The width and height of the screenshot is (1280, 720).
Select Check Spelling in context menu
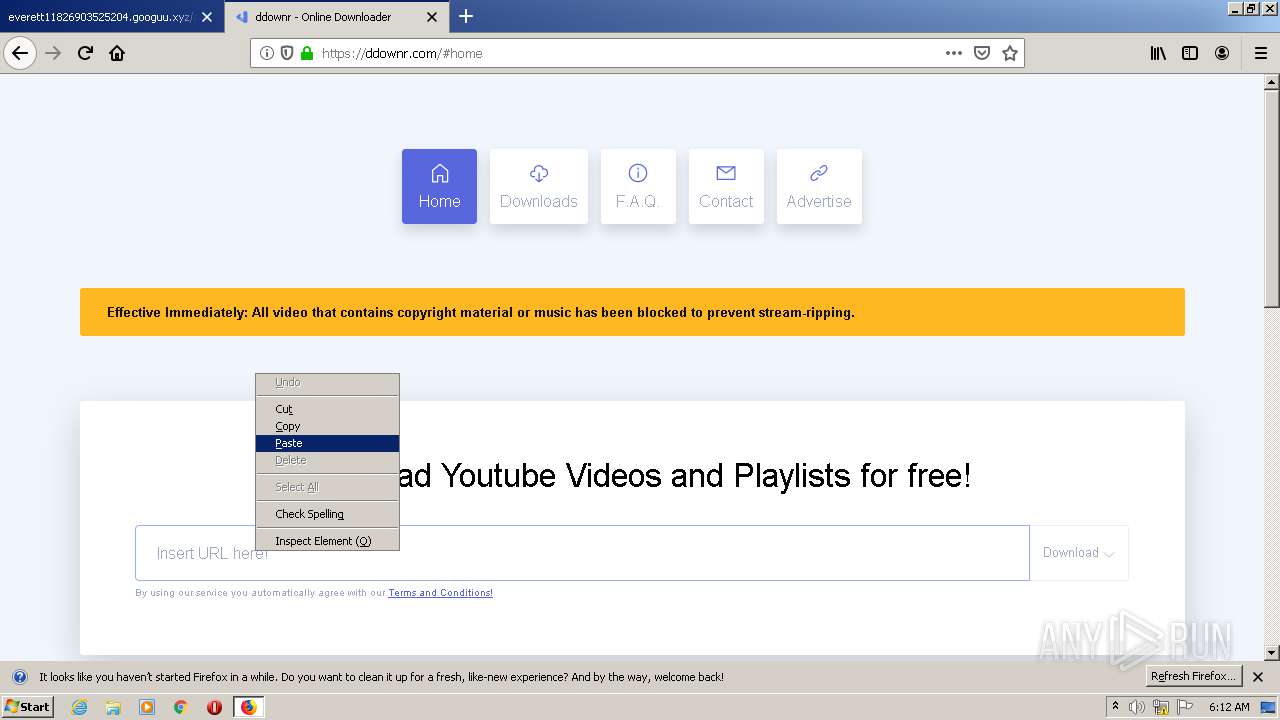[x=327, y=514]
